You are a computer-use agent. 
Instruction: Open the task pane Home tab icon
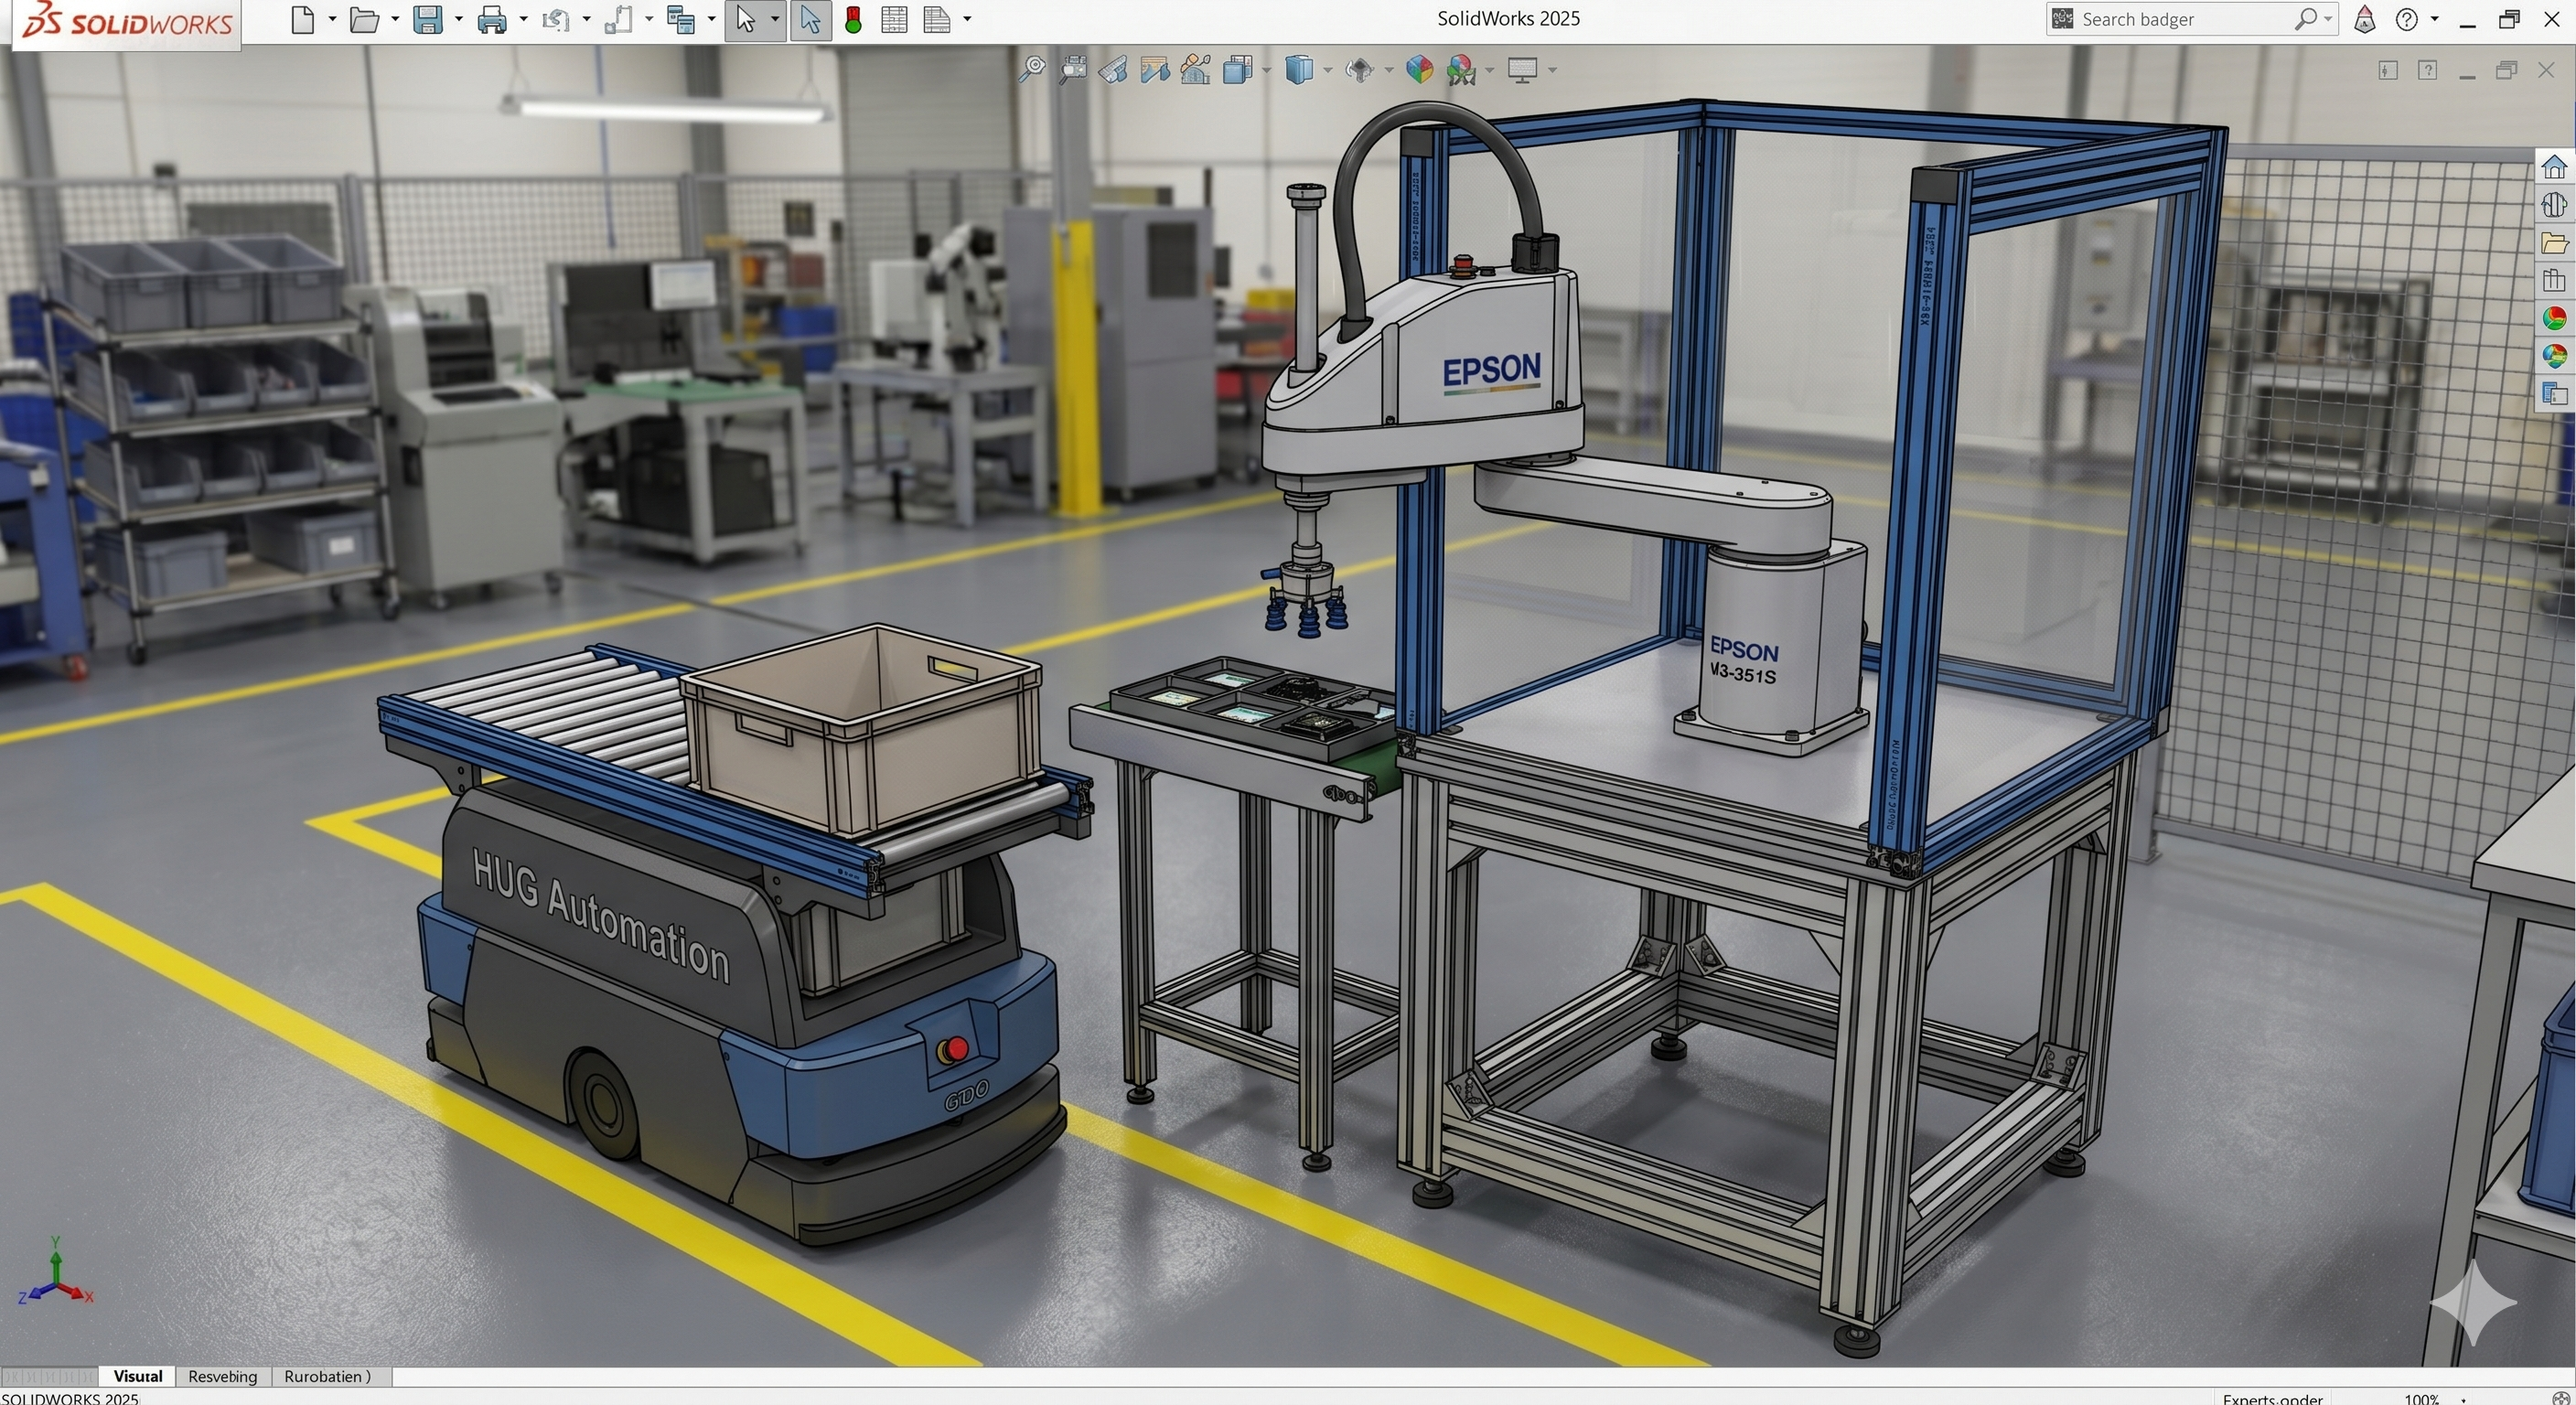pos(2555,166)
